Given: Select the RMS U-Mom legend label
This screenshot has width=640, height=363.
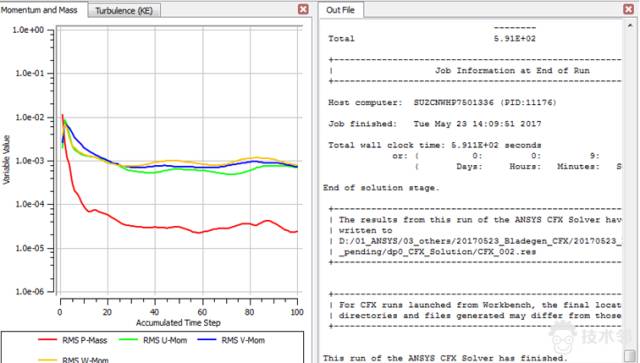Looking at the screenshot, I should click(x=165, y=340).
